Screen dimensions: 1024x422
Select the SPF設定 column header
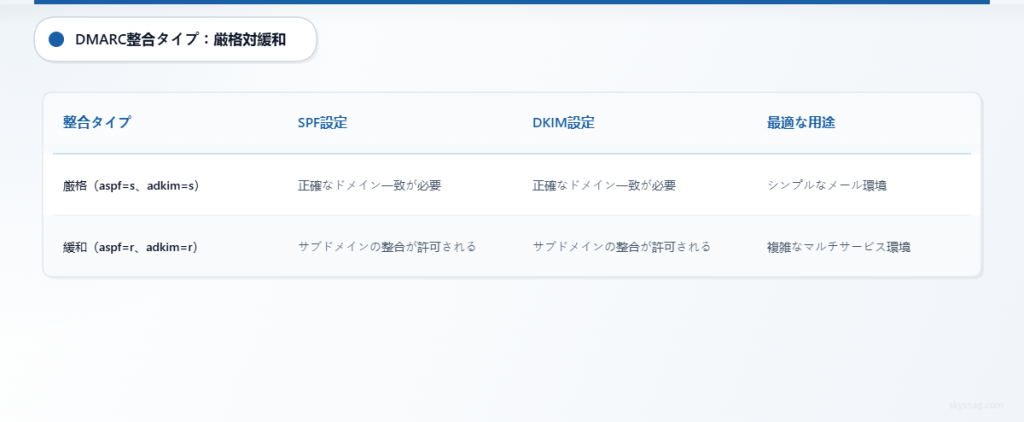[322, 123]
